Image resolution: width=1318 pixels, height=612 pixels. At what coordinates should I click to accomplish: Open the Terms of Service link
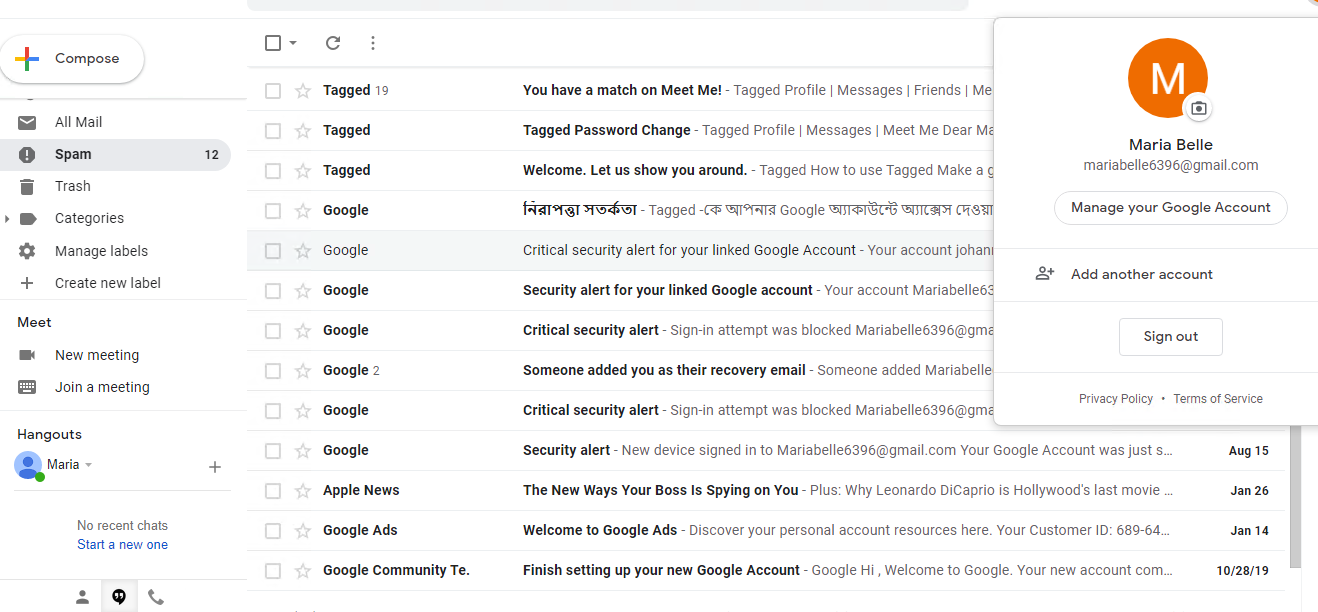[1218, 399]
